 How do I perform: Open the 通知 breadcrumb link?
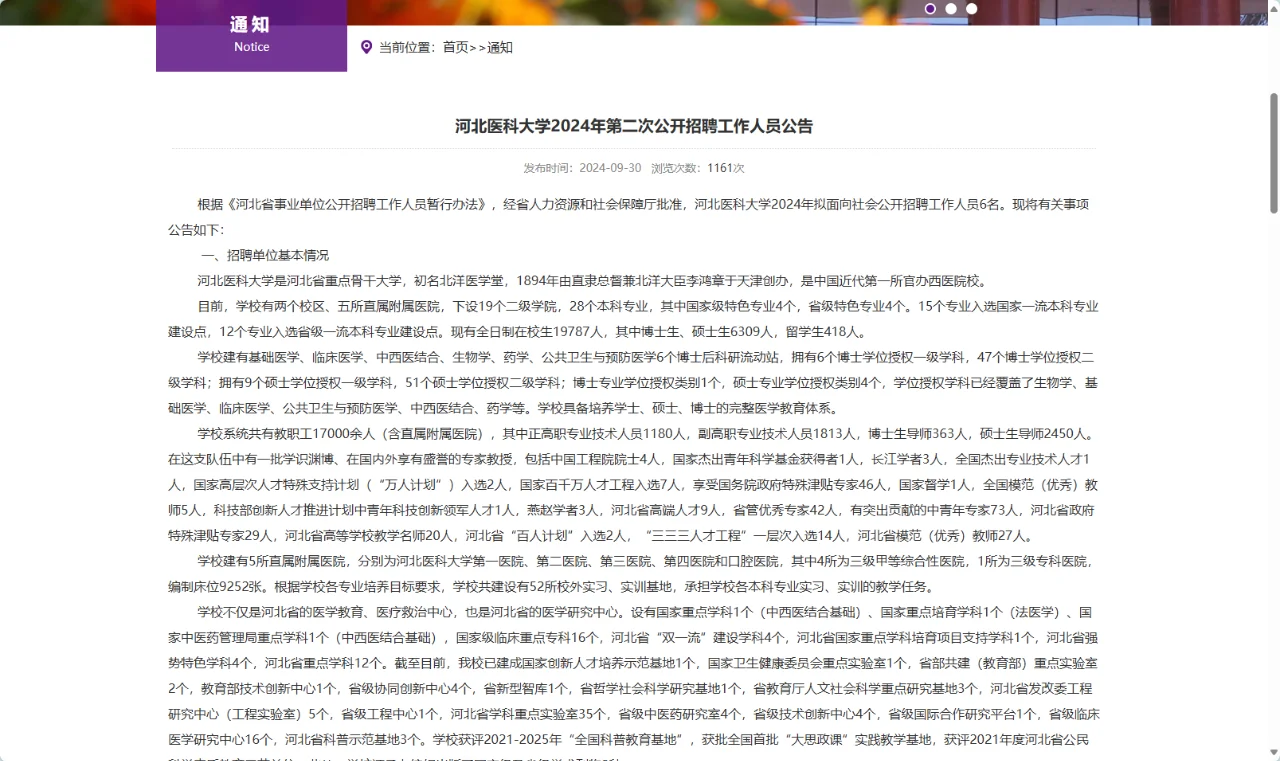tap(500, 47)
